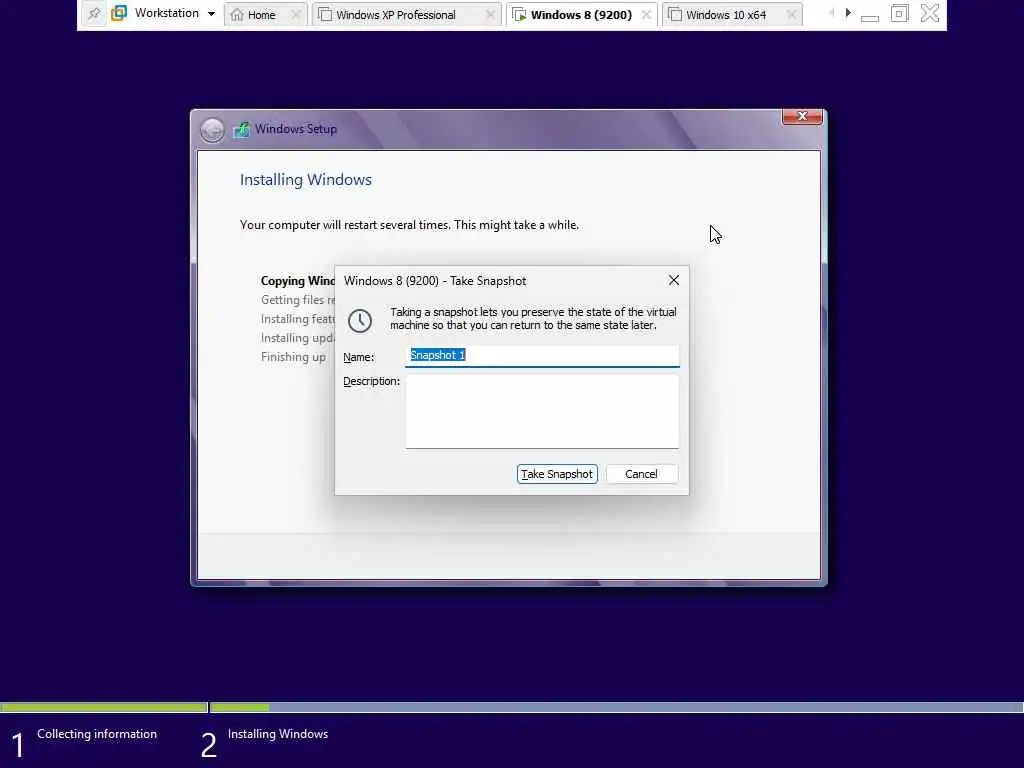
Task: Click the 'Collecting information' stage label
Action: pyautogui.click(x=97, y=734)
